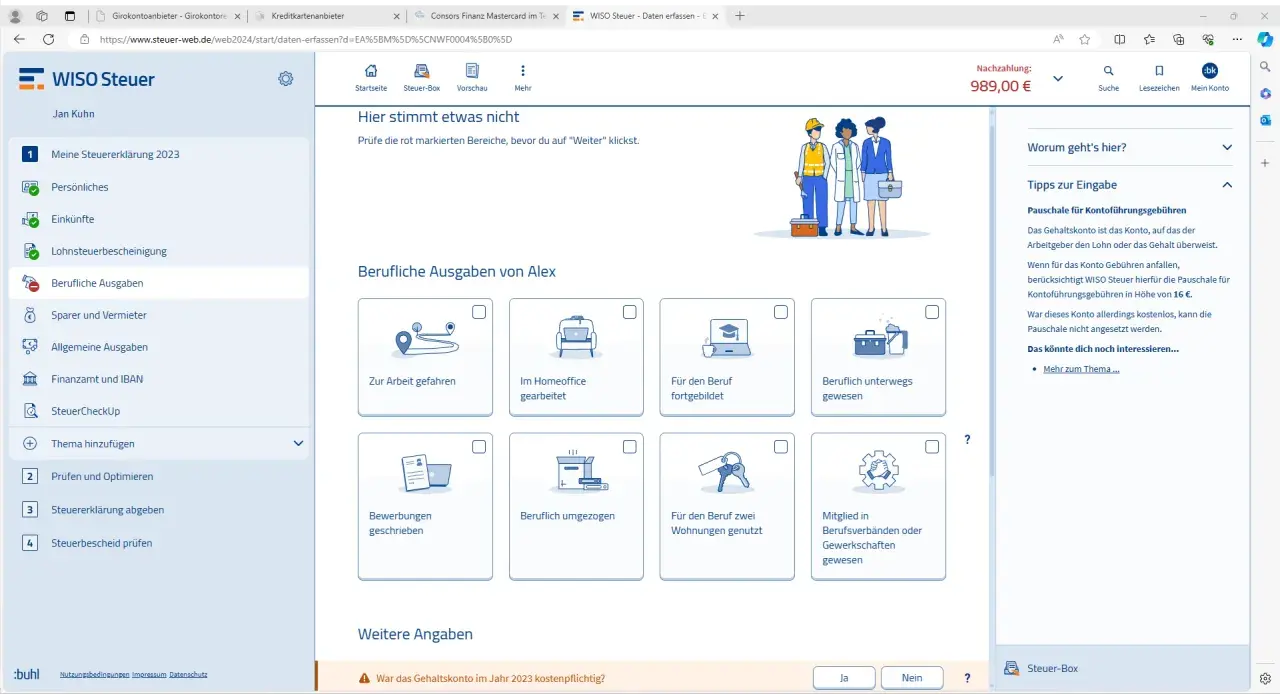Screen dimensions: 1280x694
Task: Click help question mark beside the cards
Action: click(x=967, y=440)
